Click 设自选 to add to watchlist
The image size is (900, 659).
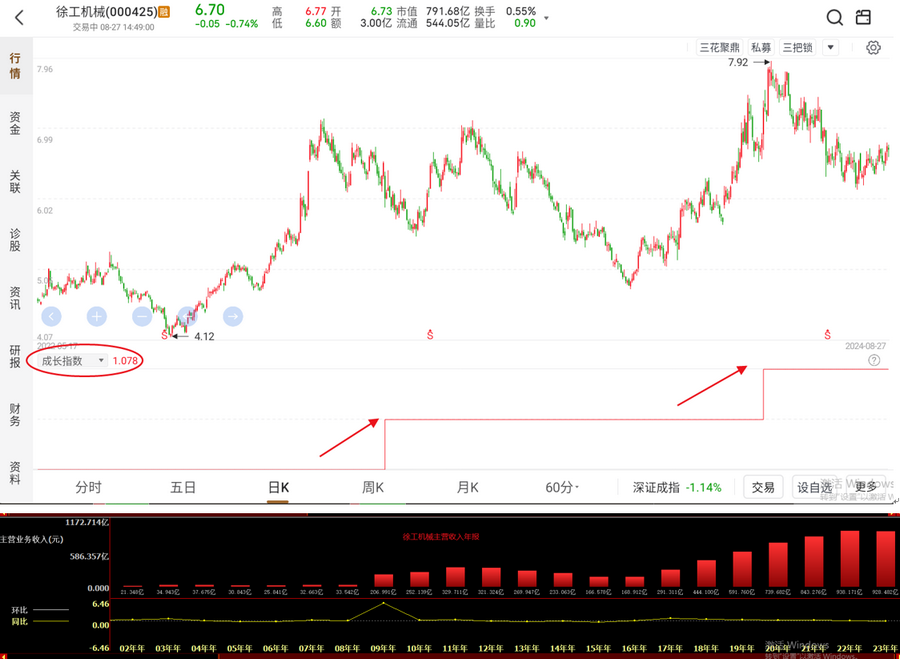point(813,487)
